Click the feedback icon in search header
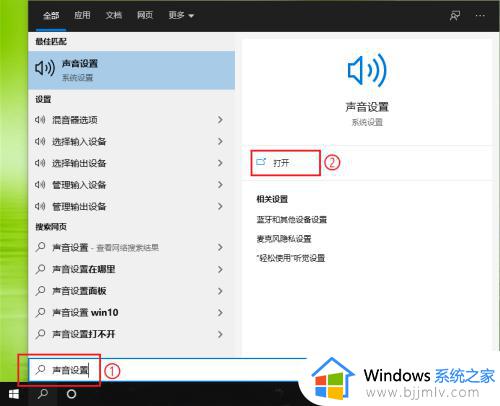Screen dimensions: 500x406 pos(455,15)
